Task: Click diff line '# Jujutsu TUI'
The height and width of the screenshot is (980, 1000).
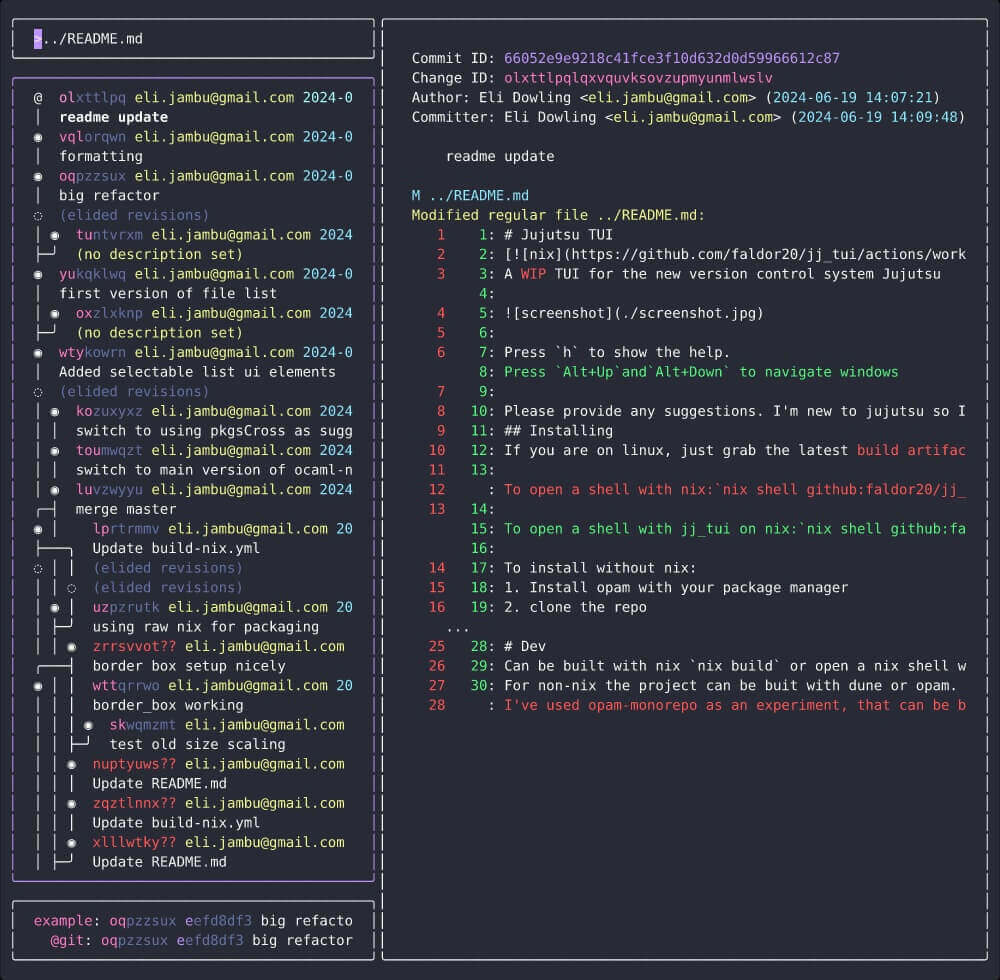Action: coord(558,235)
